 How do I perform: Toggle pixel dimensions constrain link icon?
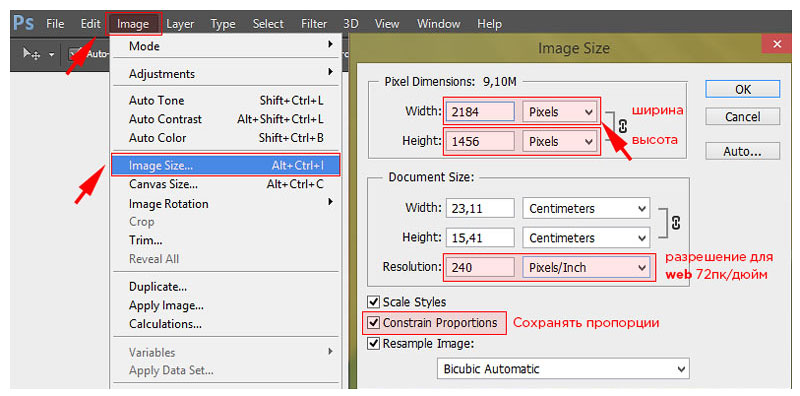(622, 126)
